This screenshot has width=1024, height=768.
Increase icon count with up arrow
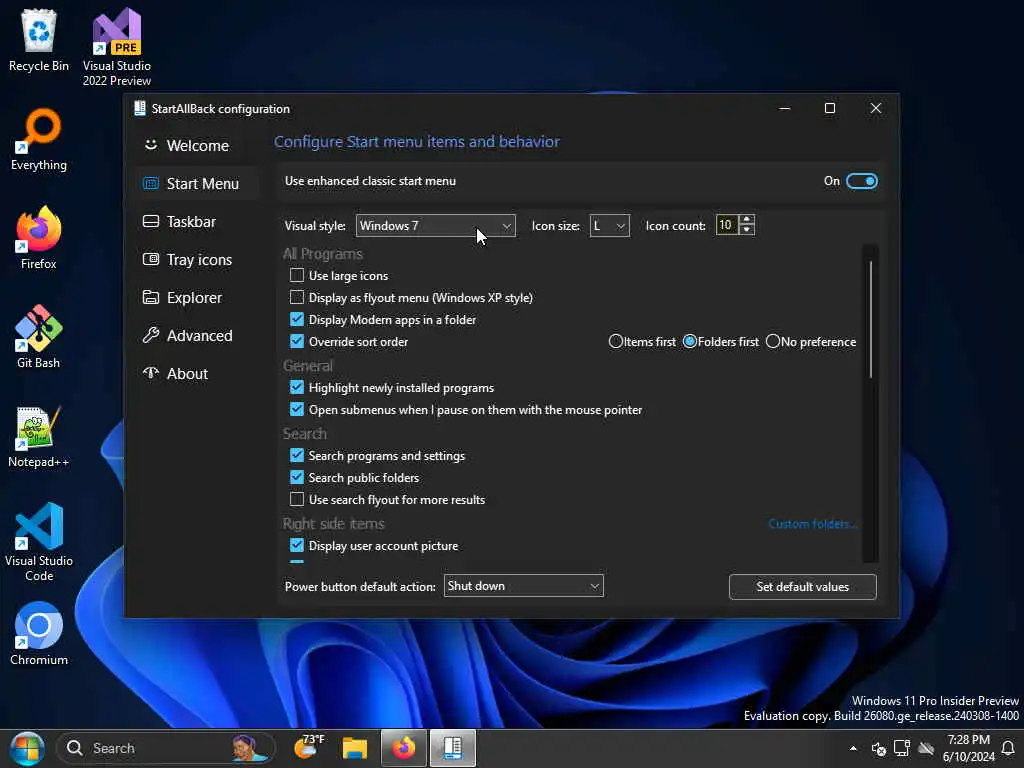tap(747, 219)
